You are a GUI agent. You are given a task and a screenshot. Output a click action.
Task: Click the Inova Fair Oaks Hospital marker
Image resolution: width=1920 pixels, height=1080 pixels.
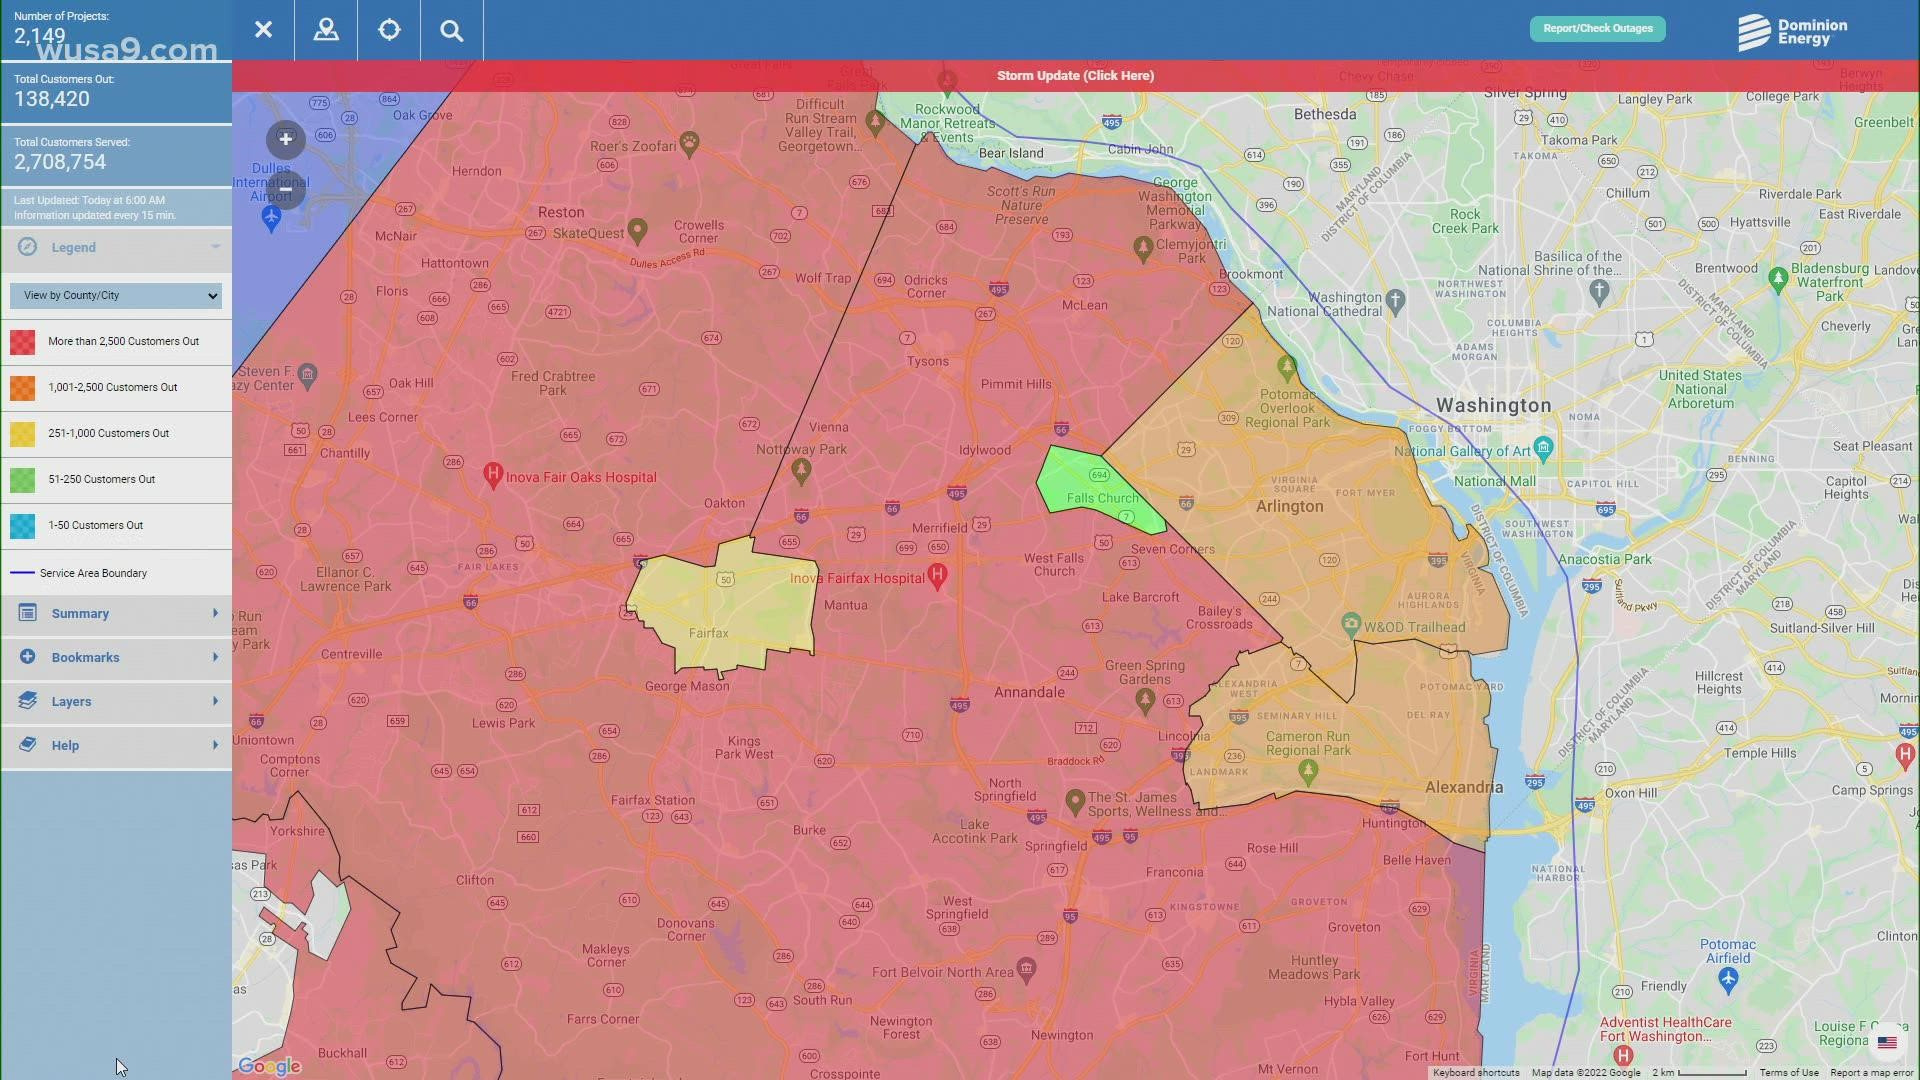point(492,474)
